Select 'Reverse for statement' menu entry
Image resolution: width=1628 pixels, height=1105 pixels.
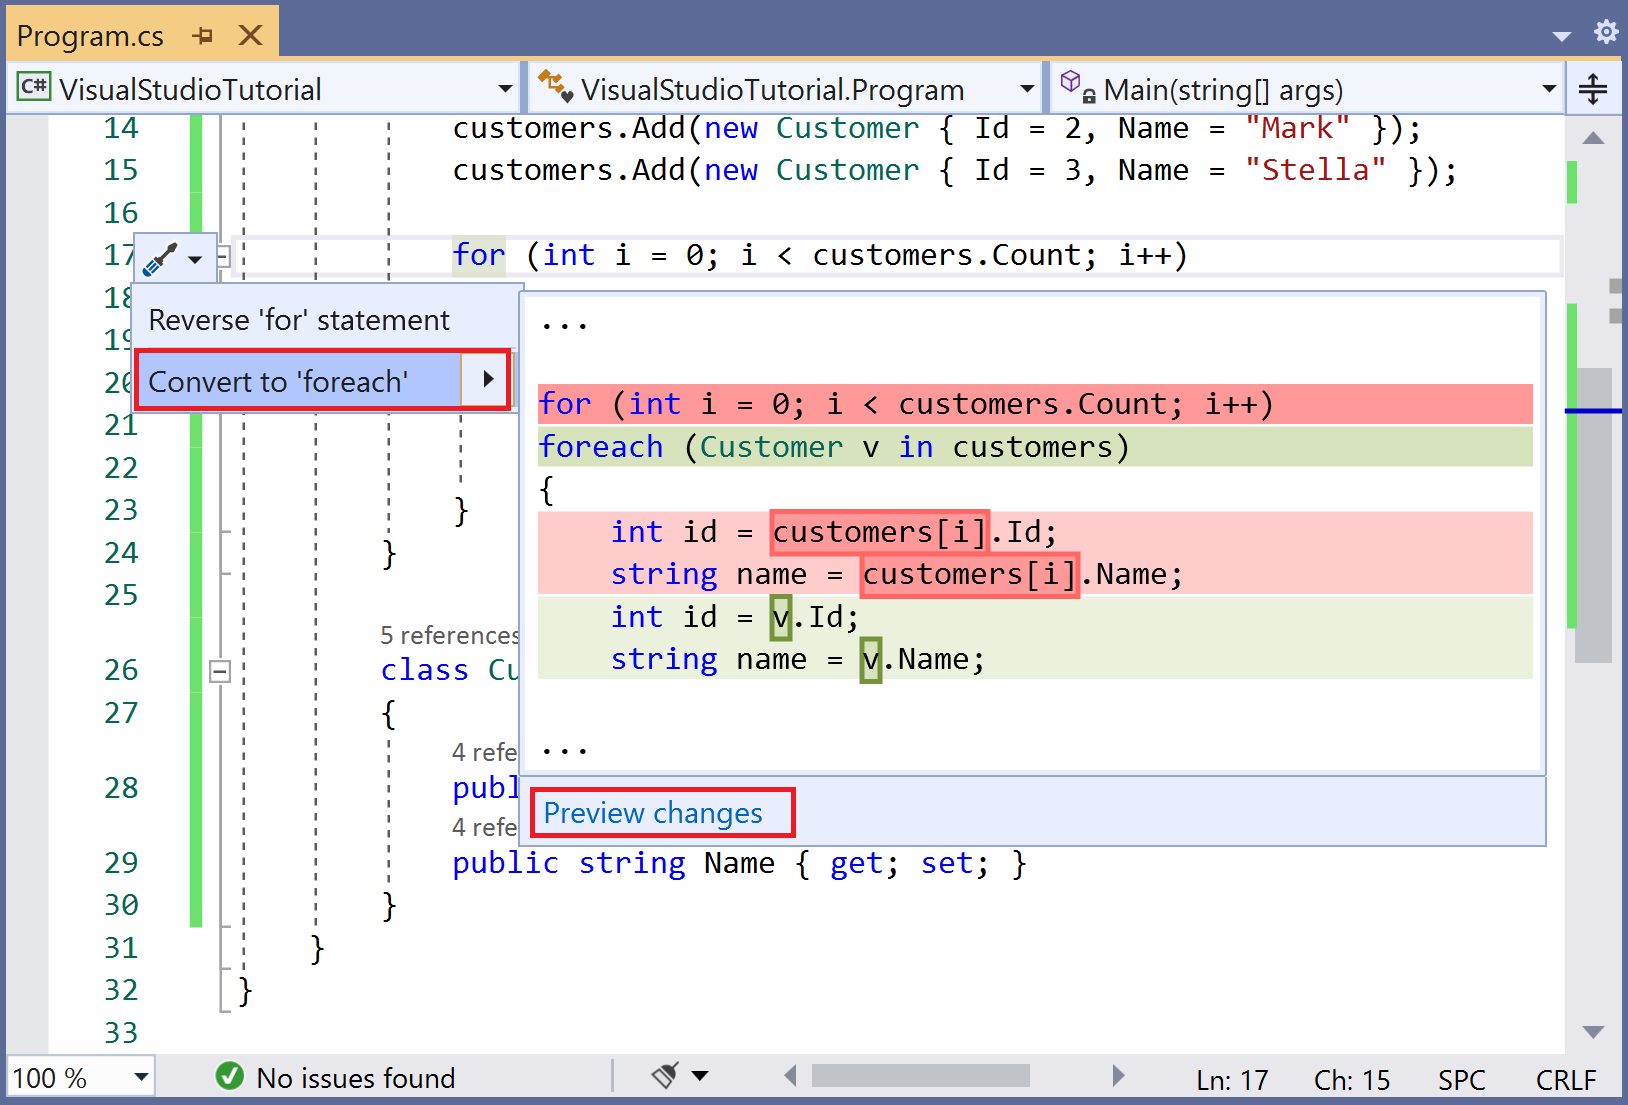(x=299, y=320)
